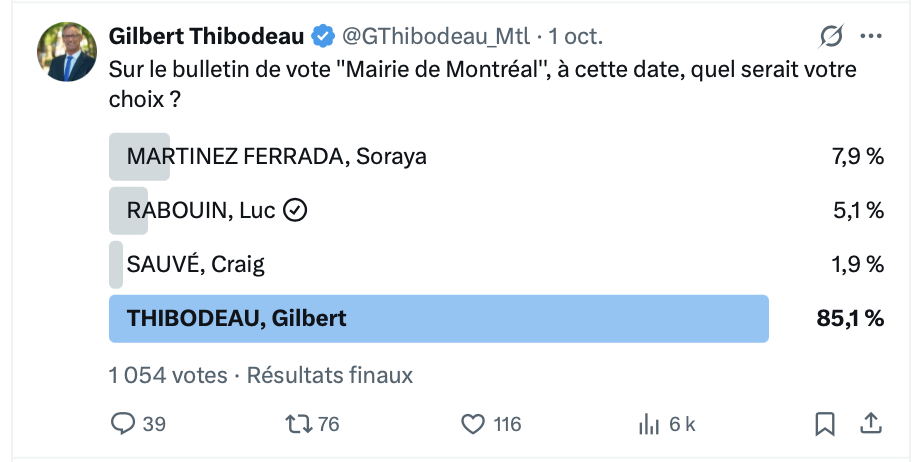Share the tweet via upload arrow icon
Screen dimensions: 912x462
[x=871, y=424]
